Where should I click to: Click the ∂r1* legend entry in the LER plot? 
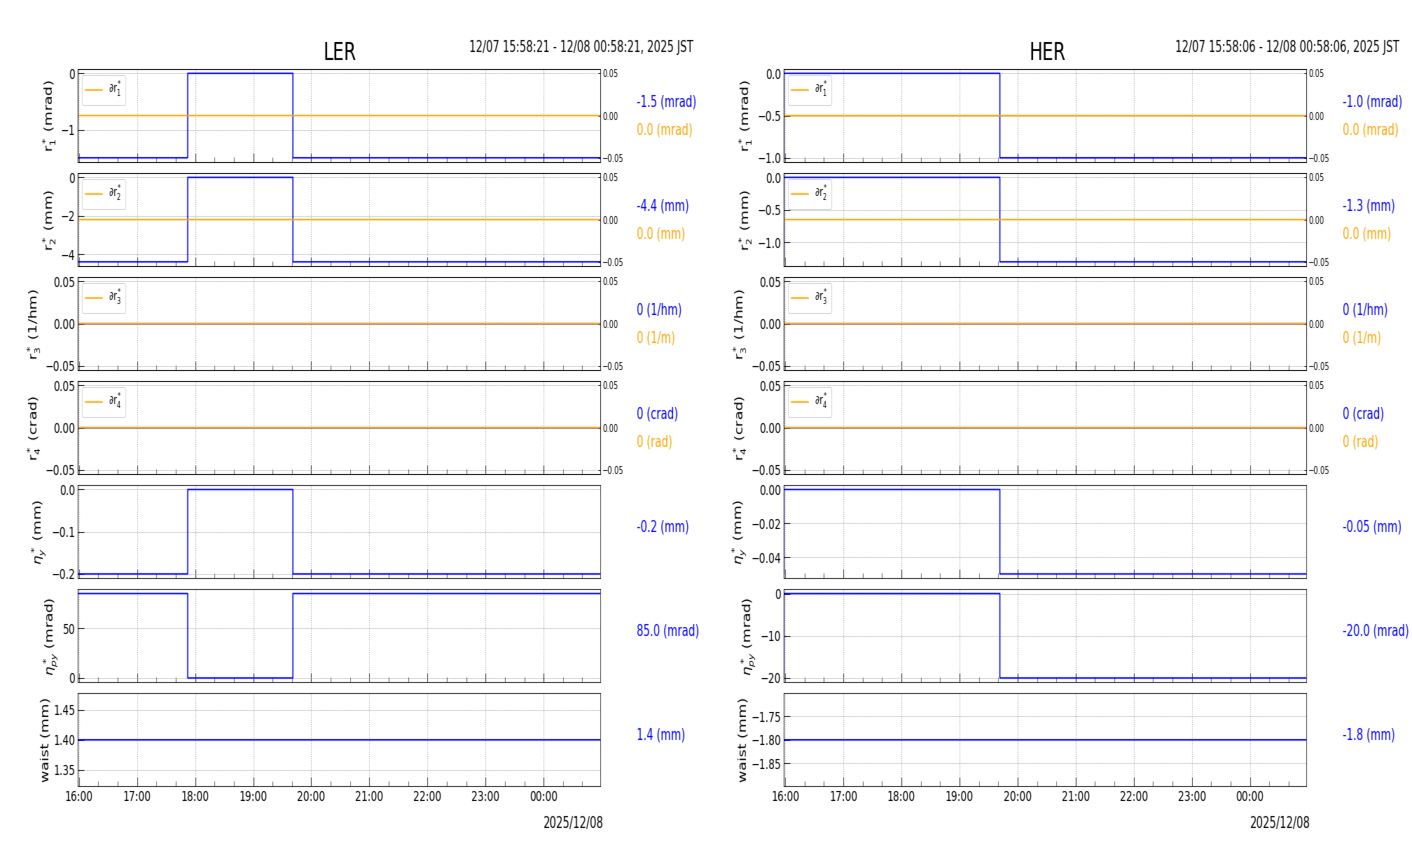click(x=104, y=90)
